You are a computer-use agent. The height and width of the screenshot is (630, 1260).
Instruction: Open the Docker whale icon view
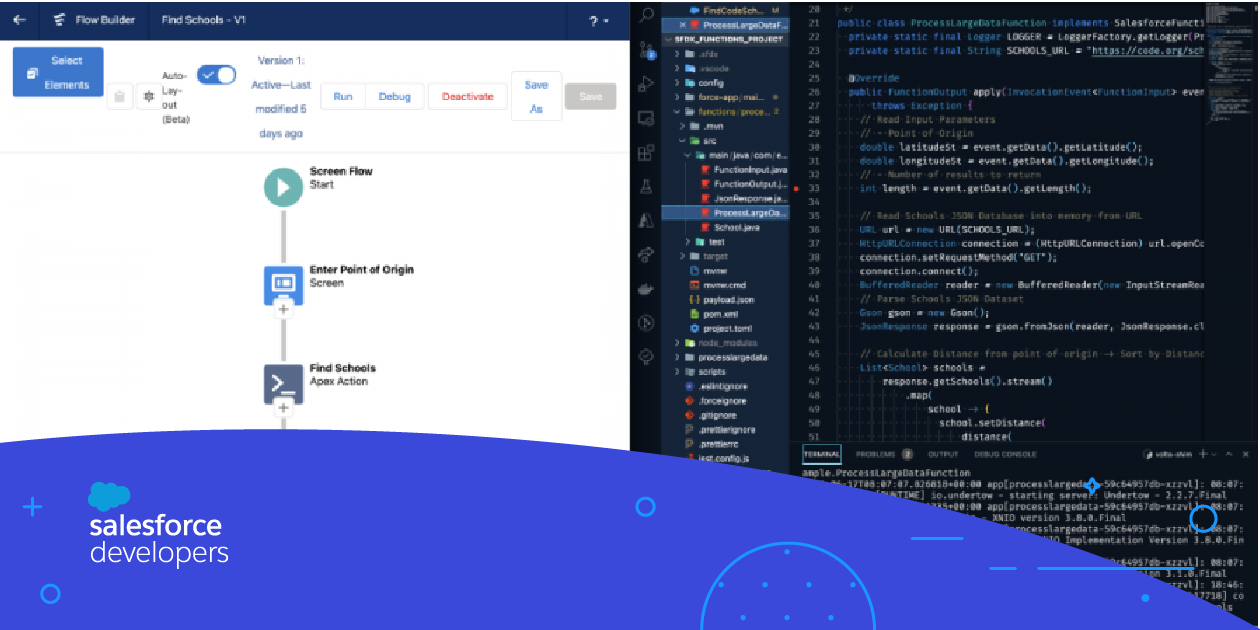click(646, 288)
